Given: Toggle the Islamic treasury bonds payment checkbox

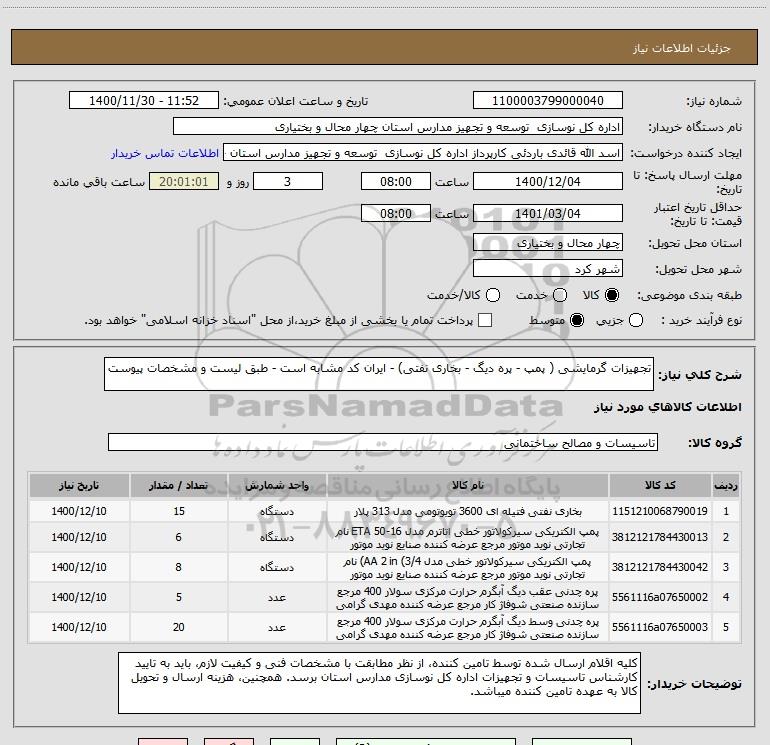Looking at the screenshot, I should (485, 320).
